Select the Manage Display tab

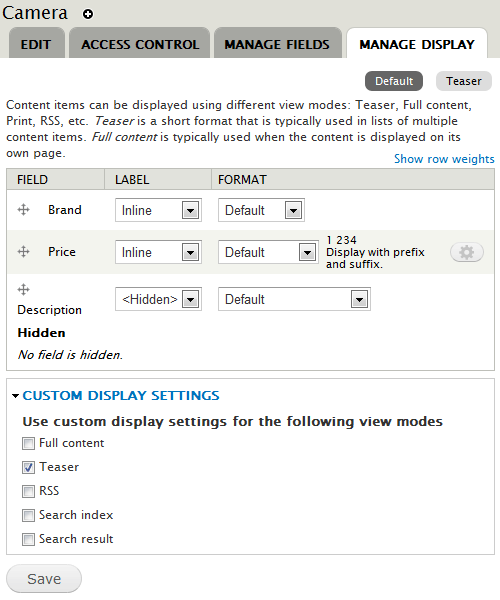pos(417,44)
